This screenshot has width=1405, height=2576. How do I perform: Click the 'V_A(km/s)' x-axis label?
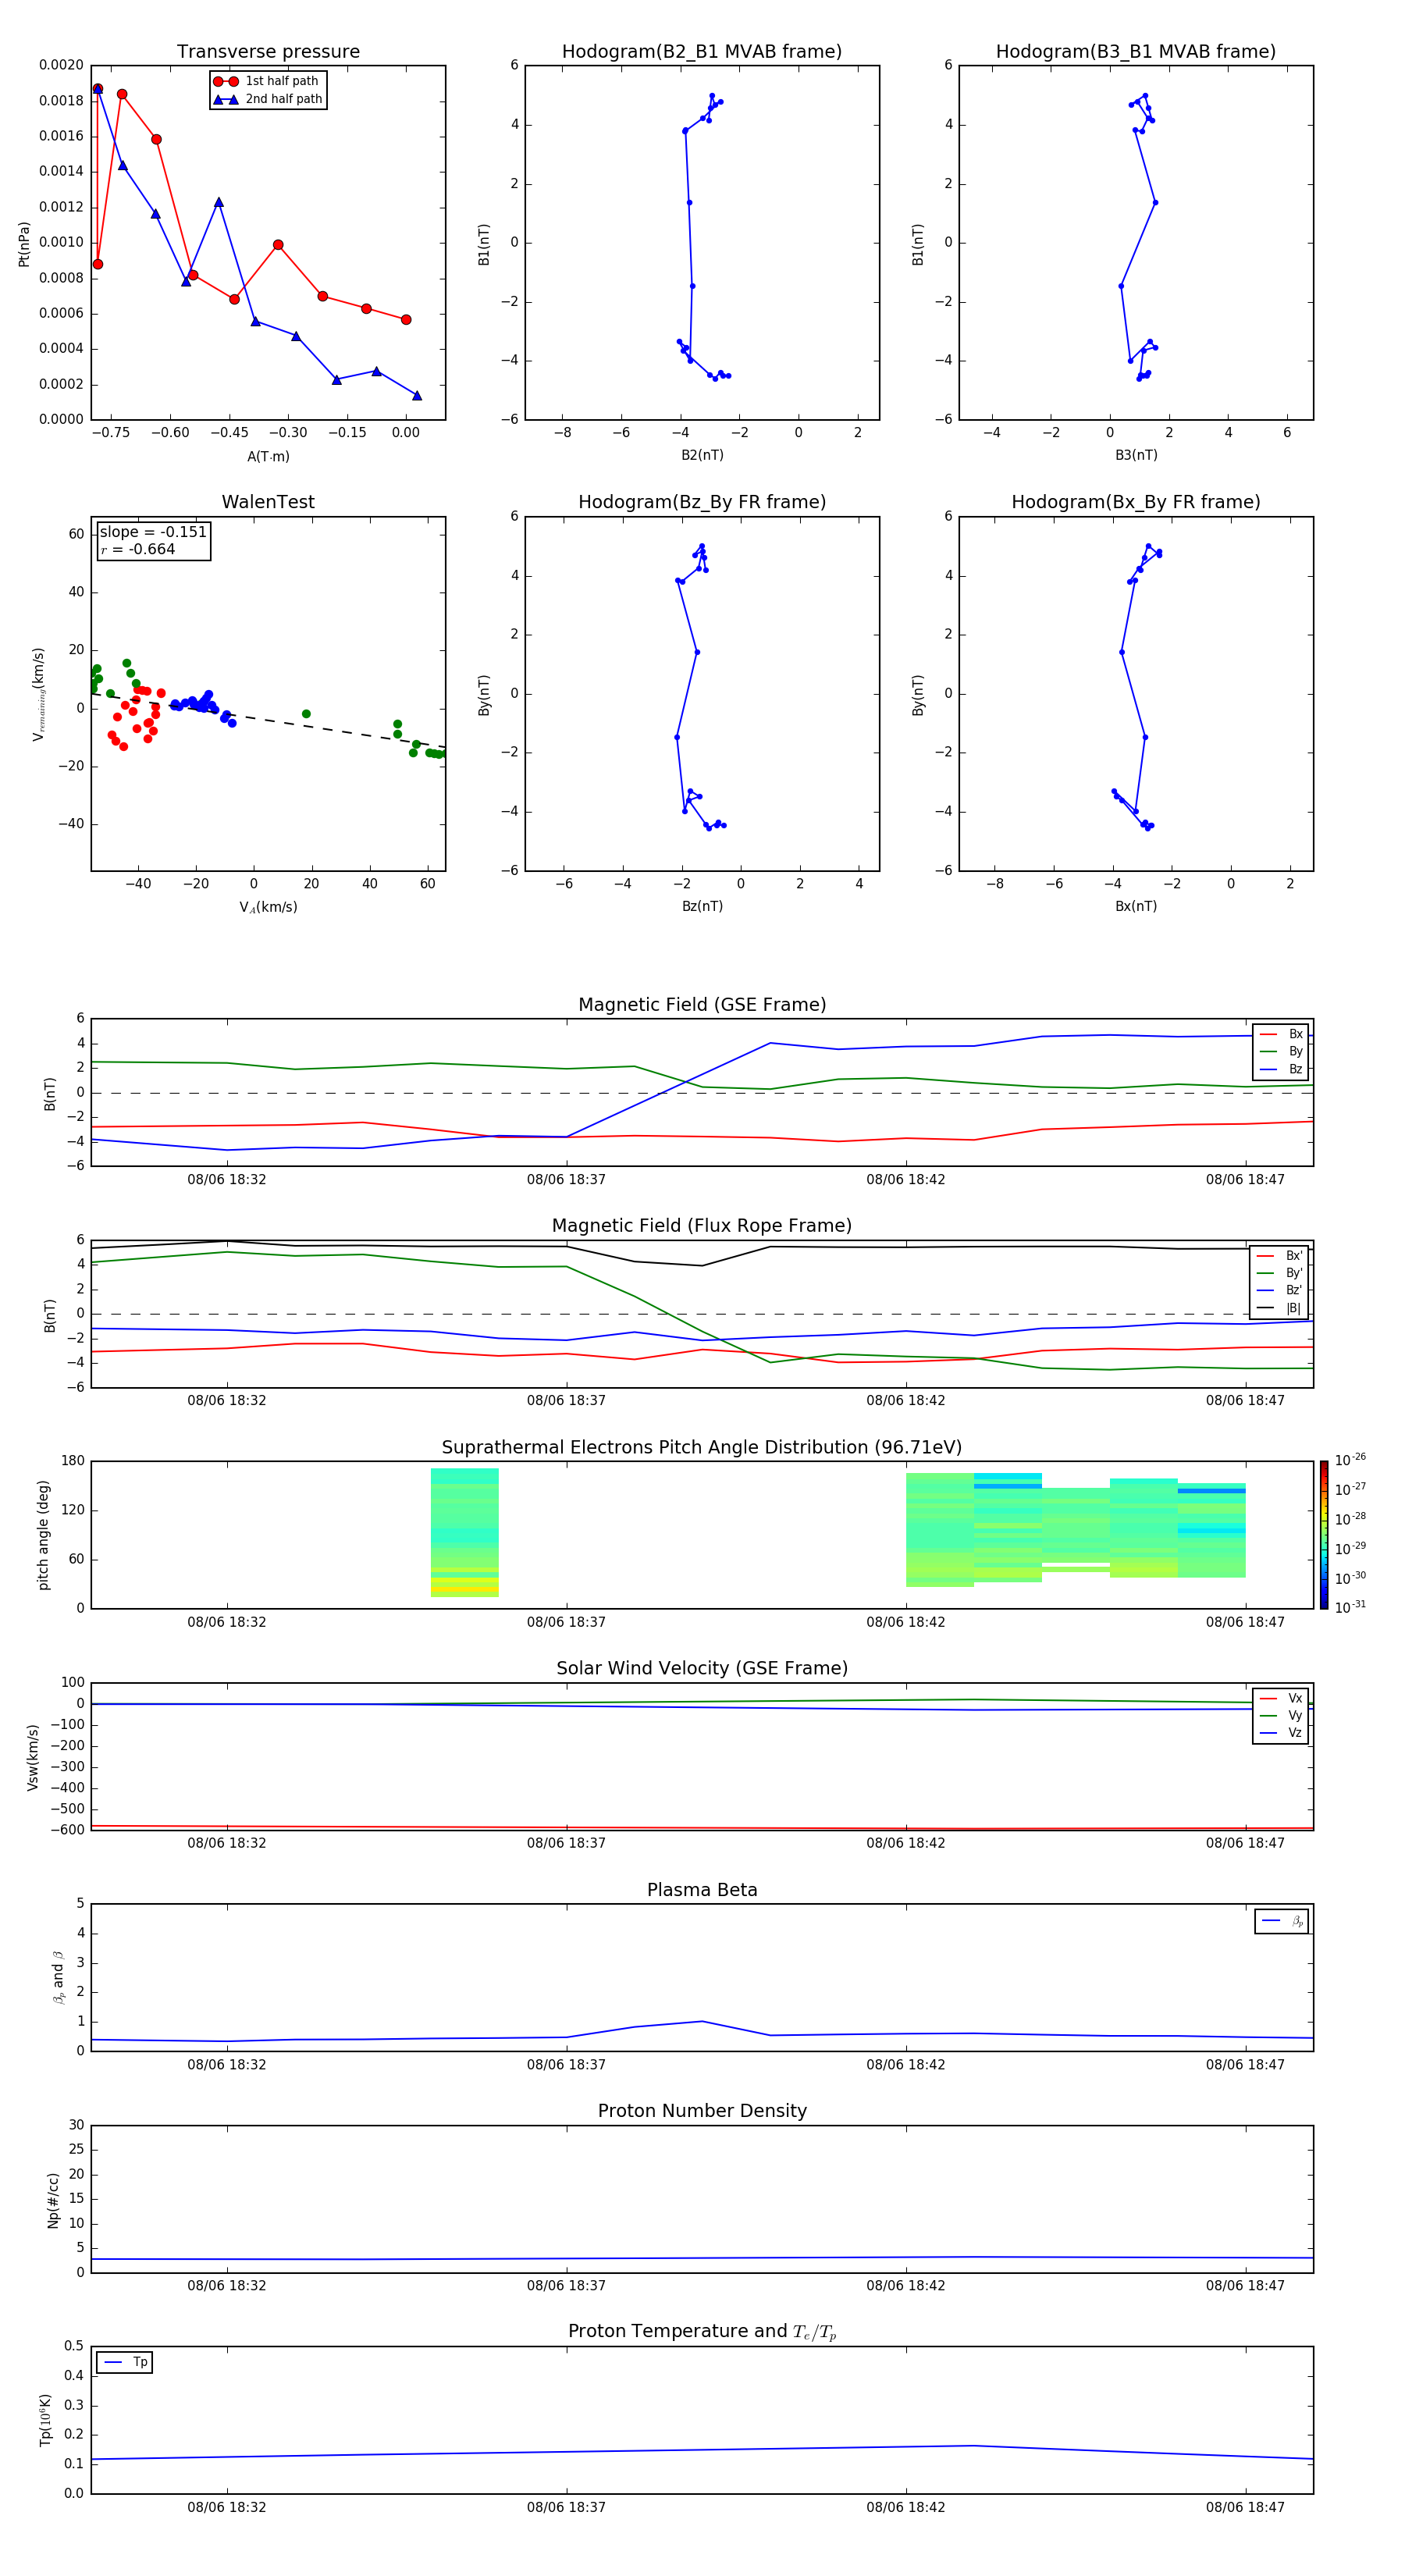268,907
